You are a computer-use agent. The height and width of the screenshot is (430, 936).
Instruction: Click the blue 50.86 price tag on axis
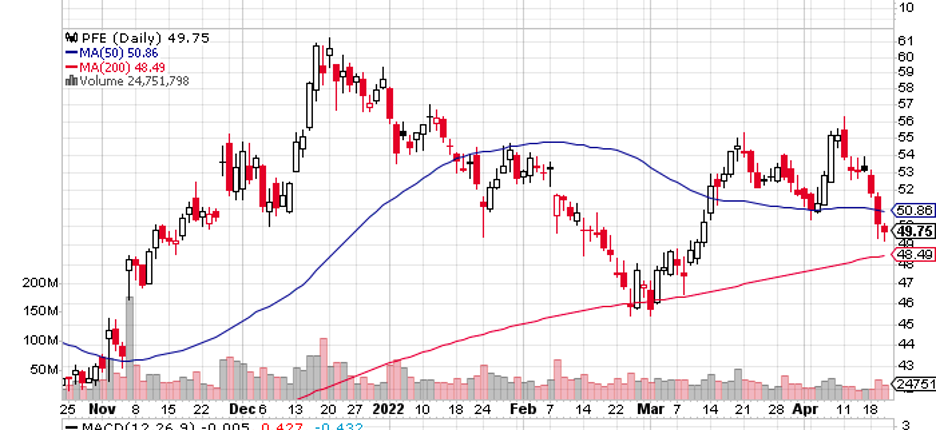pyautogui.click(x=915, y=211)
